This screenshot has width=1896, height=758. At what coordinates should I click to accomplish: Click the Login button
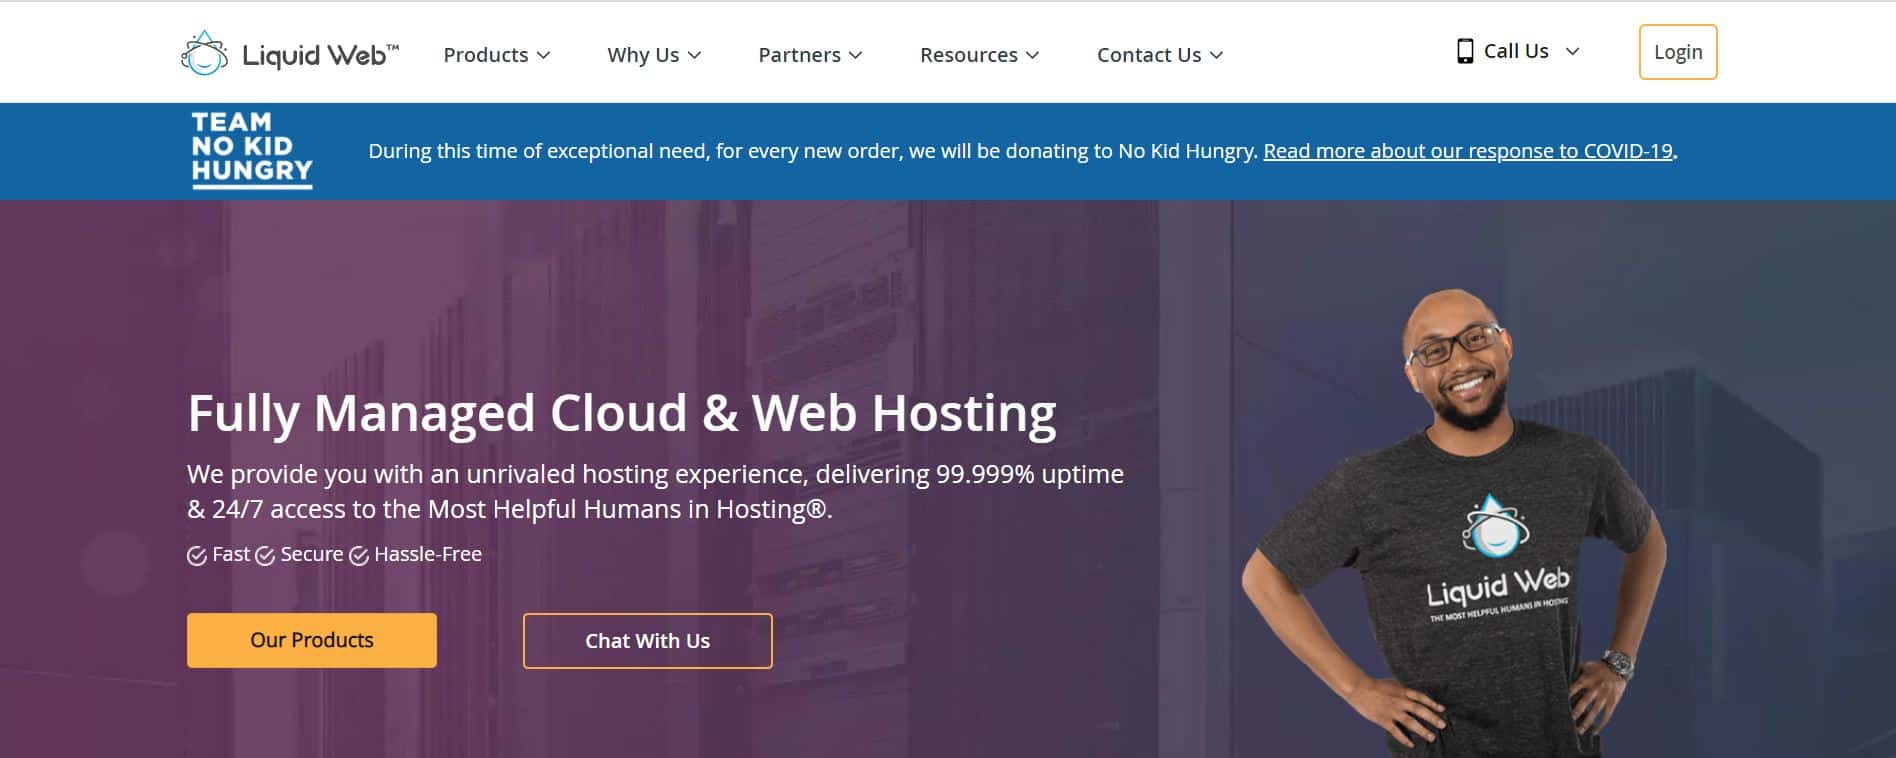point(1678,52)
